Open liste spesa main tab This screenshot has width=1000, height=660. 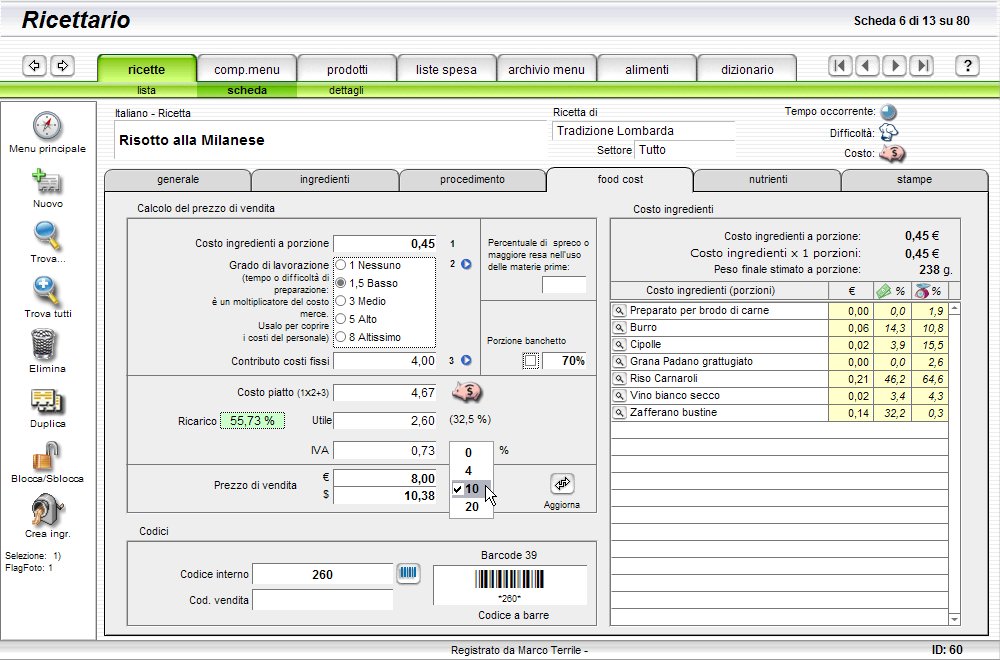click(446, 69)
